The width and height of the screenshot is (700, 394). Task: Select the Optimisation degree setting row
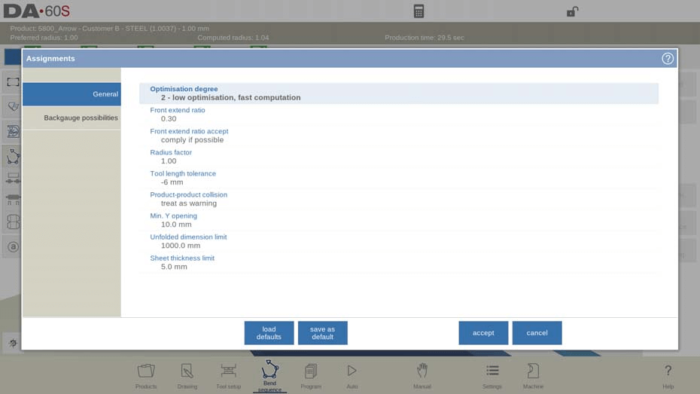point(399,93)
